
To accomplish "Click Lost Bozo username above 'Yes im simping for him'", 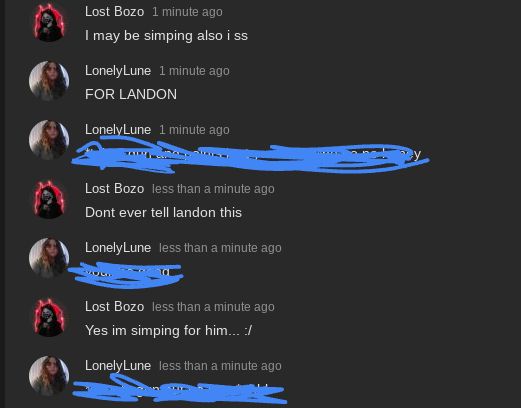I will (x=114, y=307).
